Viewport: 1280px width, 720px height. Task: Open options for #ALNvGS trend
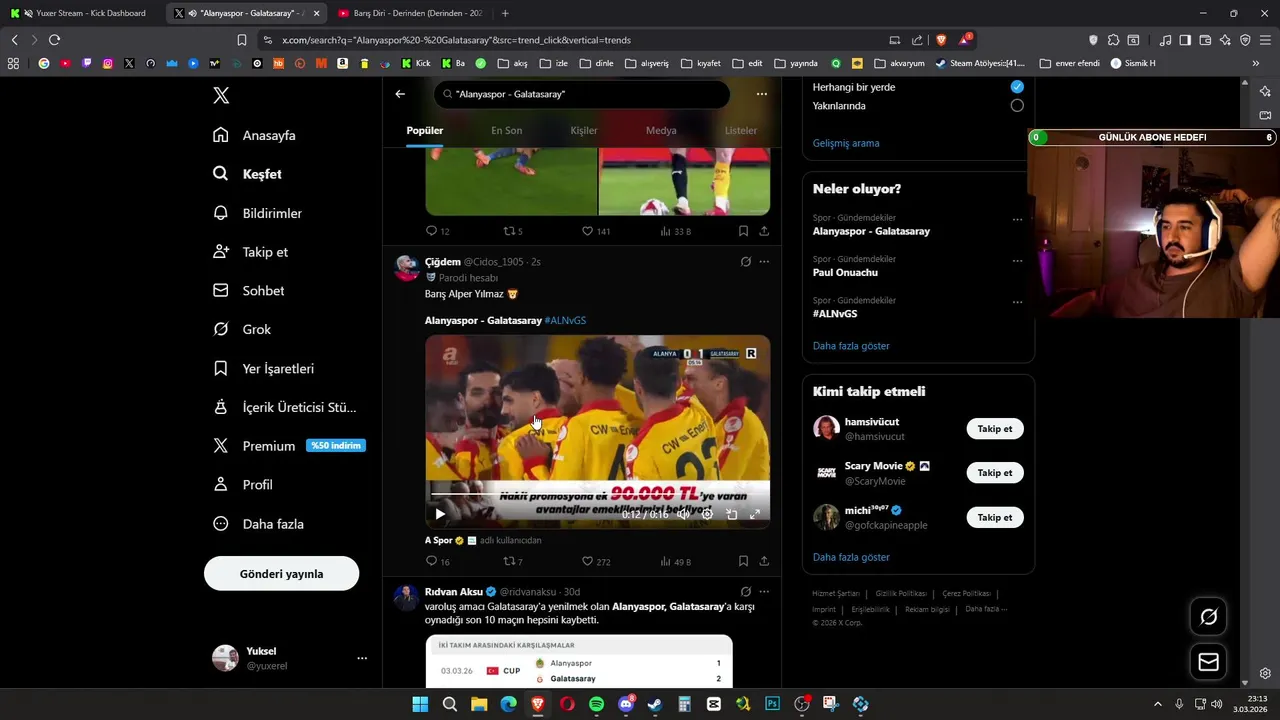click(1017, 302)
